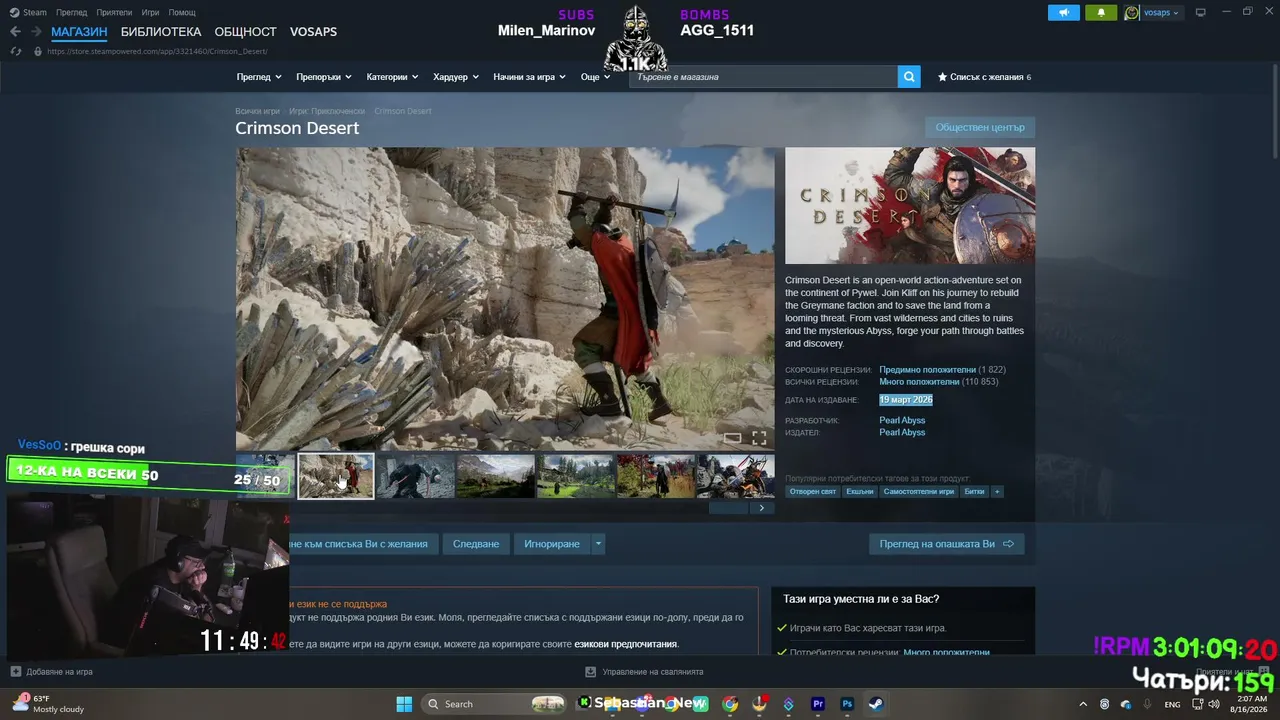This screenshot has height=720, width=1280.
Task: Click the Crimson Desert header capsule image
Action: [x=910, y=206]
